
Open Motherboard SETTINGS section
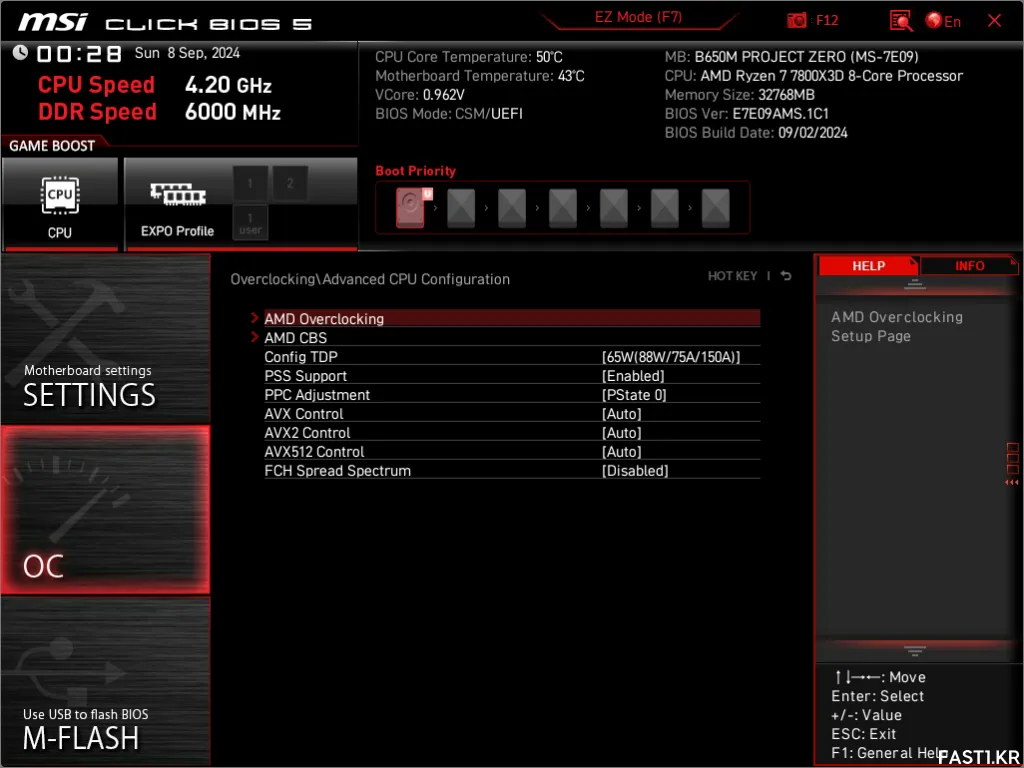pos(105,339)
